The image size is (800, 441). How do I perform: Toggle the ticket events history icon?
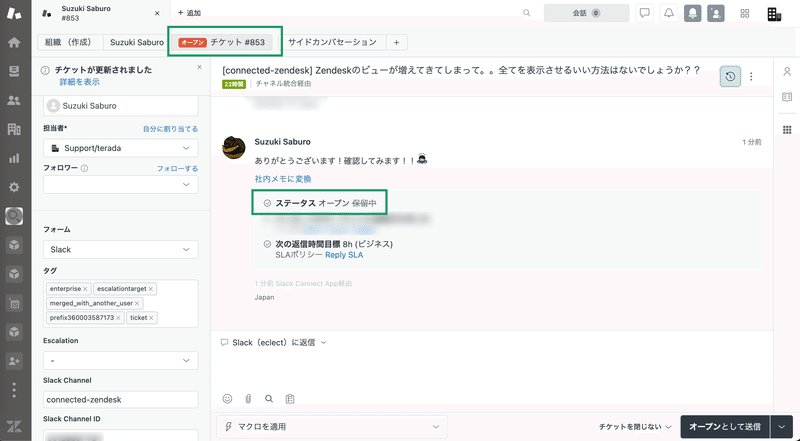(x=730, y=77)
